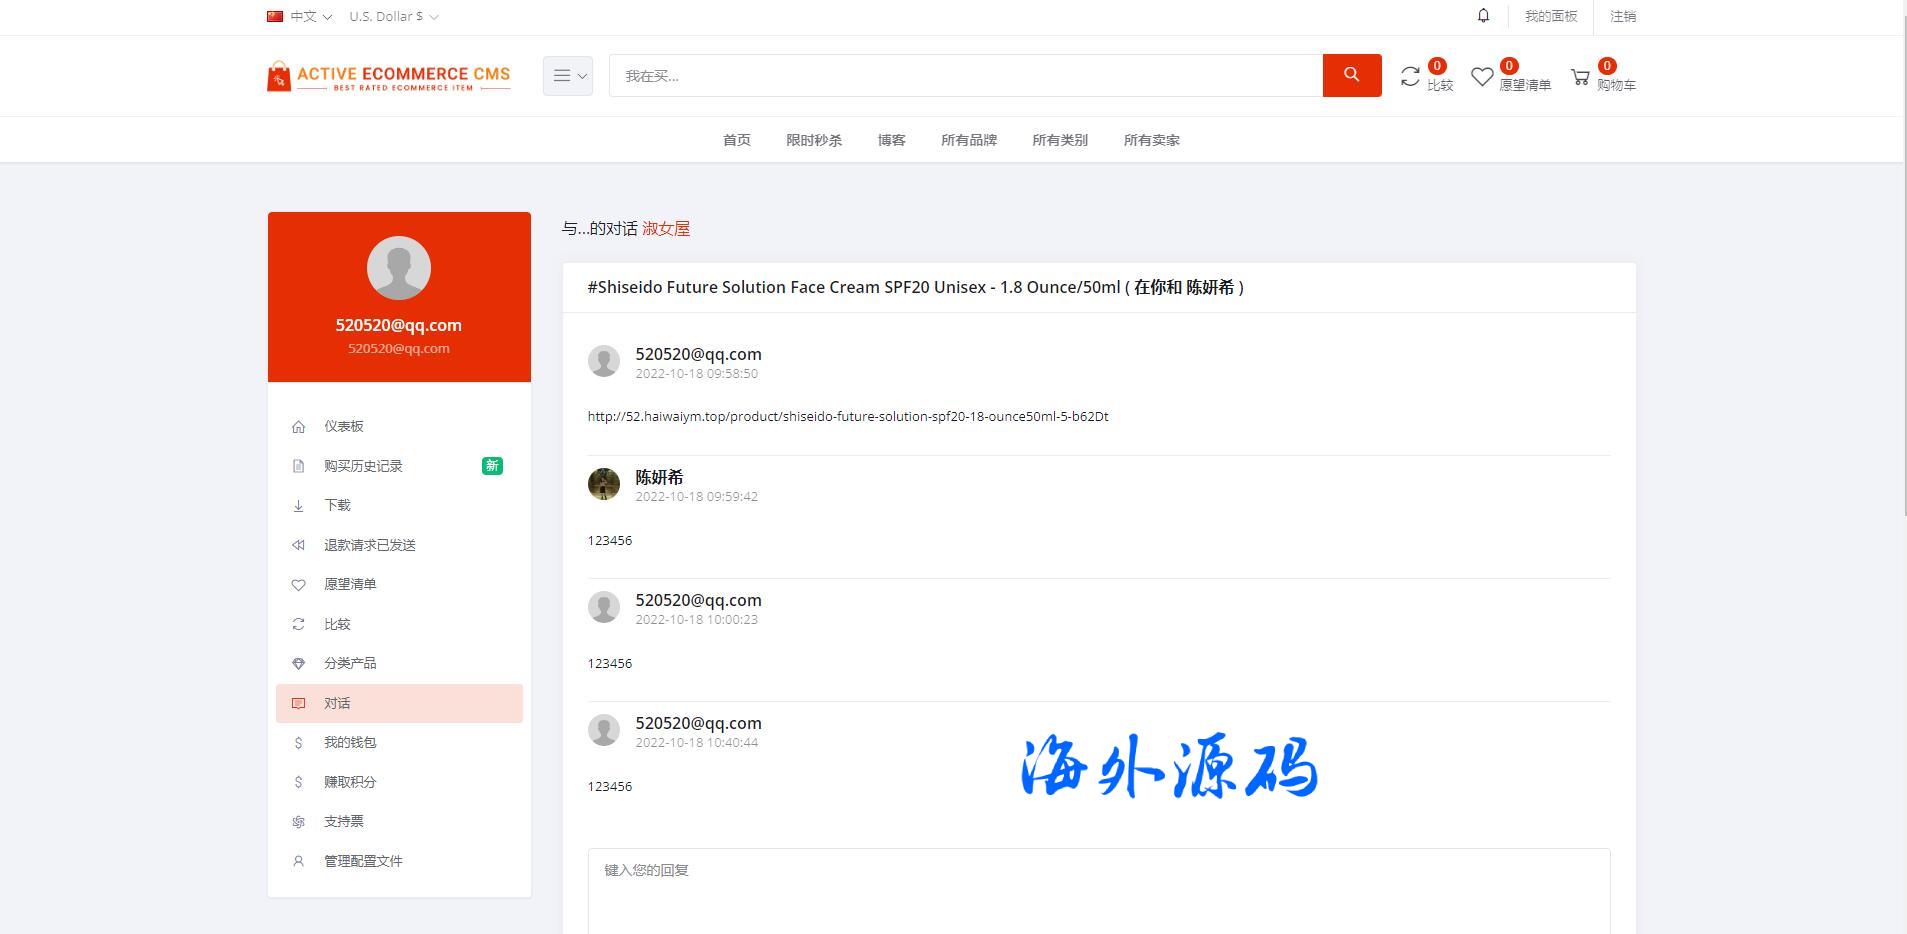The width and height of the screenshot is (1907, 934).
Task: Click the Active Ecommerce CMS logo
Action: pyautogui.click(x=388, y=77)
